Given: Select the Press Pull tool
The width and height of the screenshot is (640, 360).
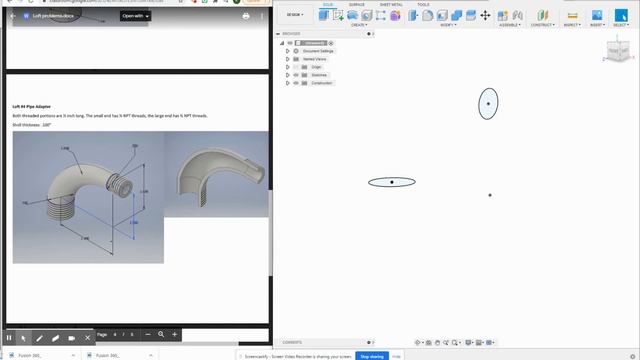Looking at the screenshot, I should pos(413,16).
